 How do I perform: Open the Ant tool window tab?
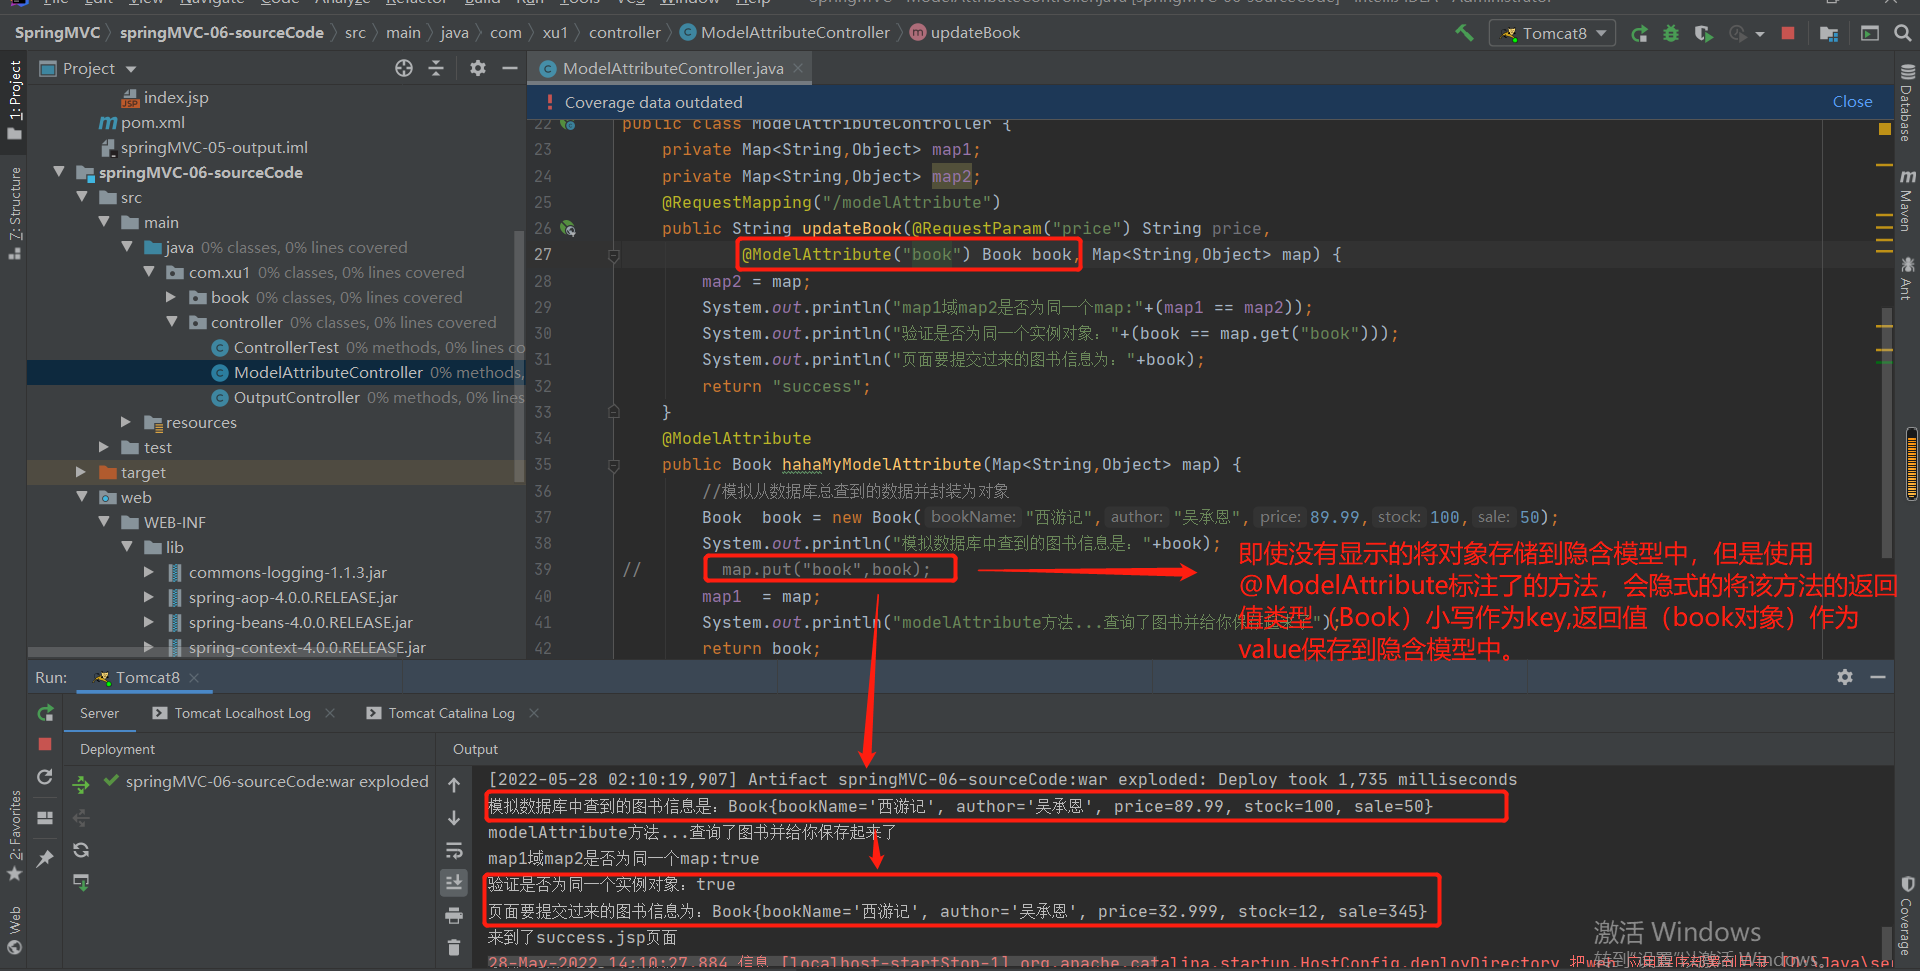[1907, 279]
